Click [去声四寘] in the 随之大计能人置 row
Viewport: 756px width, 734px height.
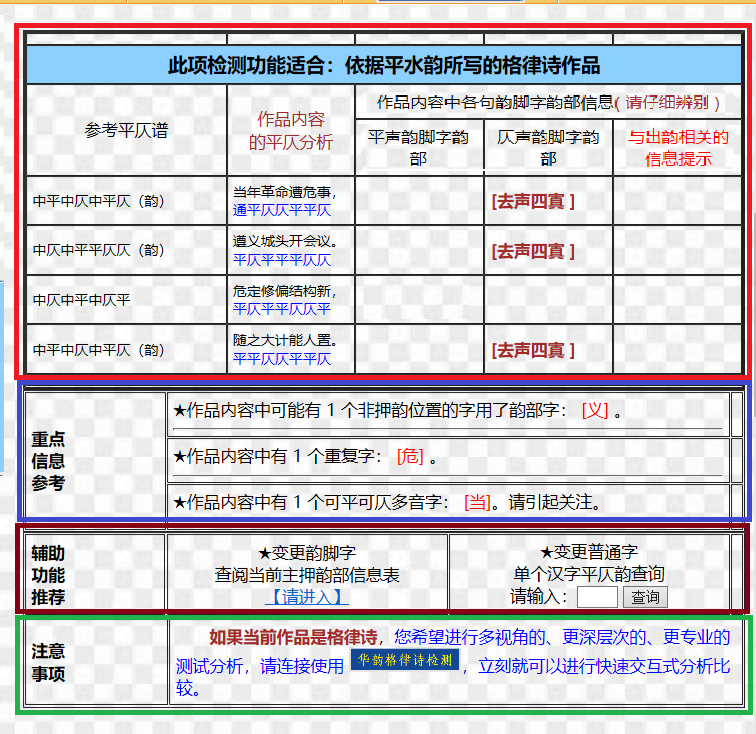533,350
